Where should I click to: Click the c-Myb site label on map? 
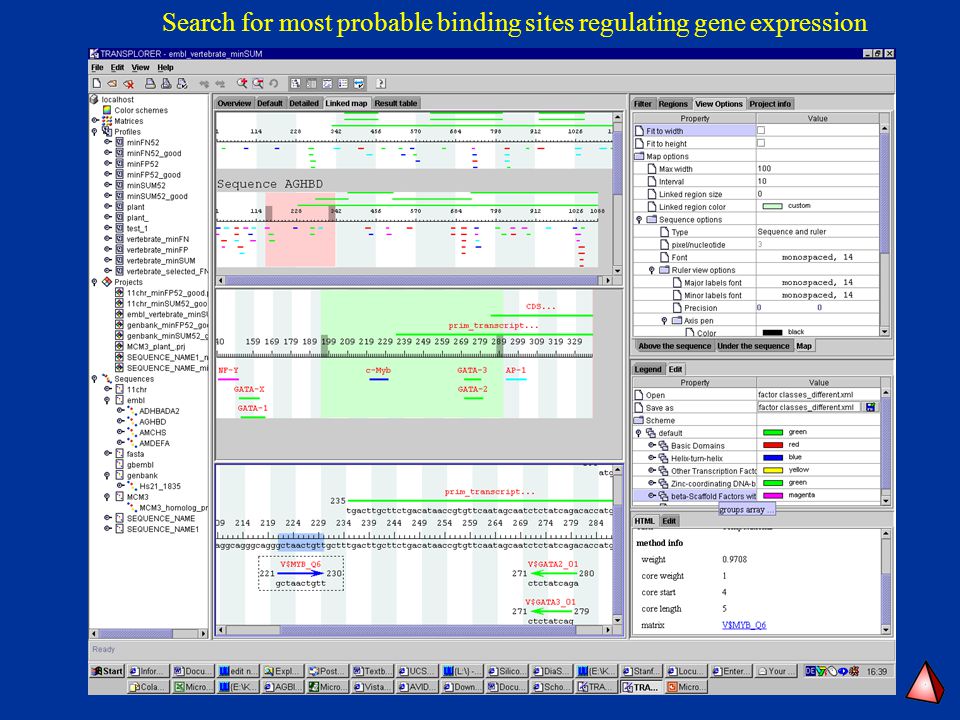coord(378,370)
